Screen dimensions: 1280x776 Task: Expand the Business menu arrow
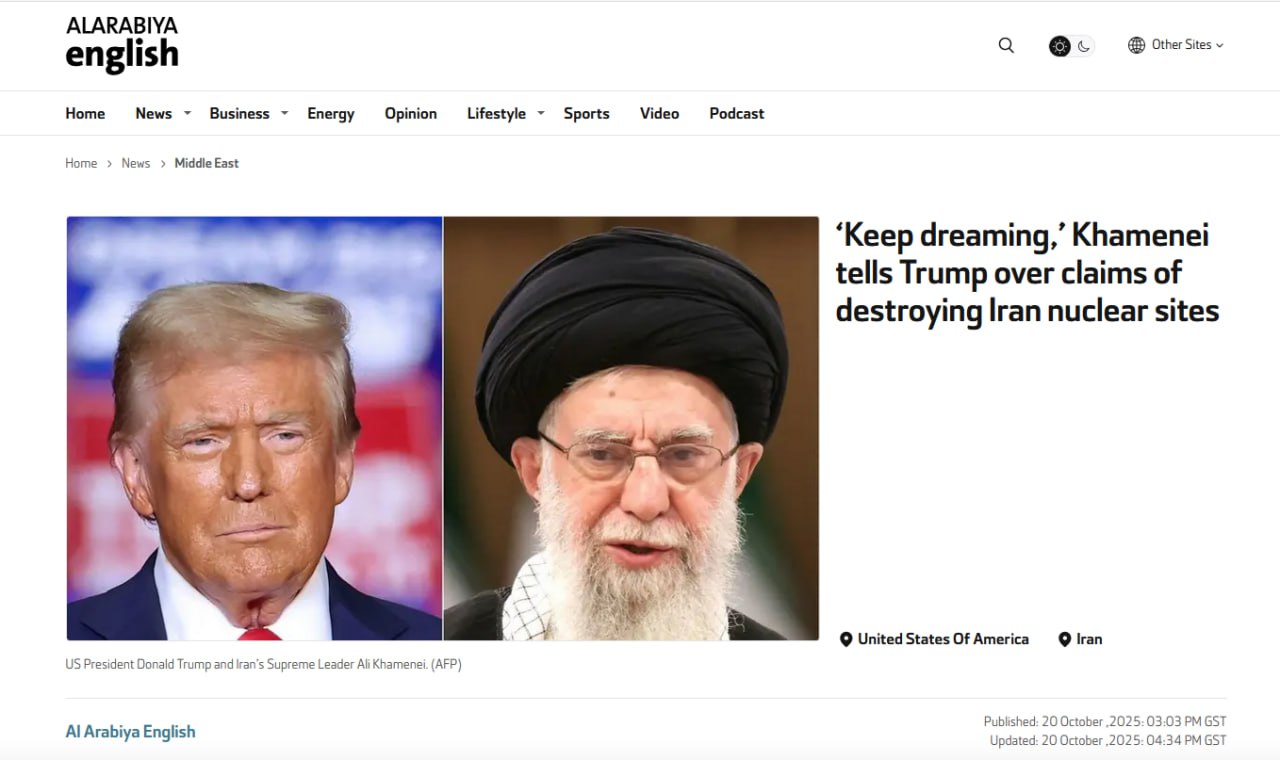tap(284, 113)
